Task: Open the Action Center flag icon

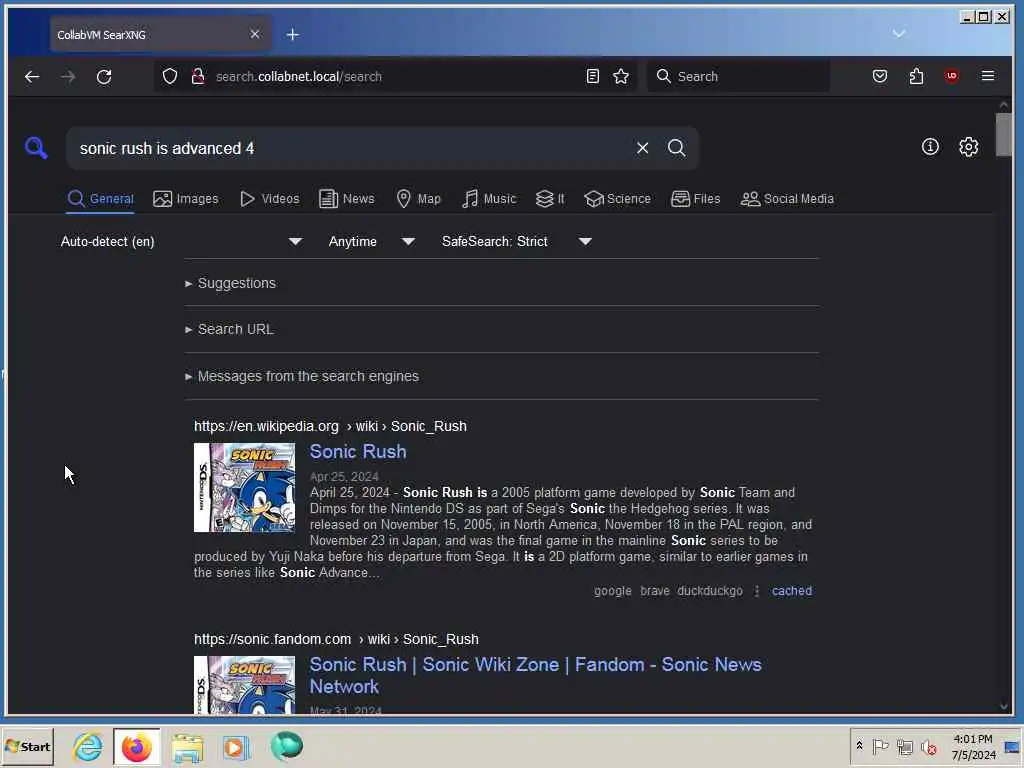Action: coord(880,746)
